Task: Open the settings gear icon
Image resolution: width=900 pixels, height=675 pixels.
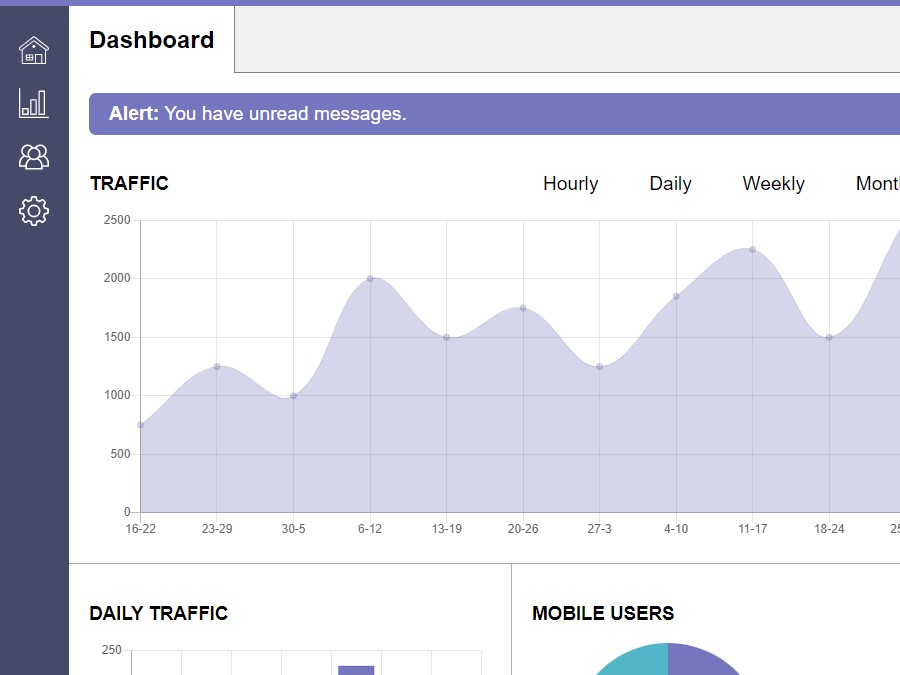Action: [x=34, y=211]
